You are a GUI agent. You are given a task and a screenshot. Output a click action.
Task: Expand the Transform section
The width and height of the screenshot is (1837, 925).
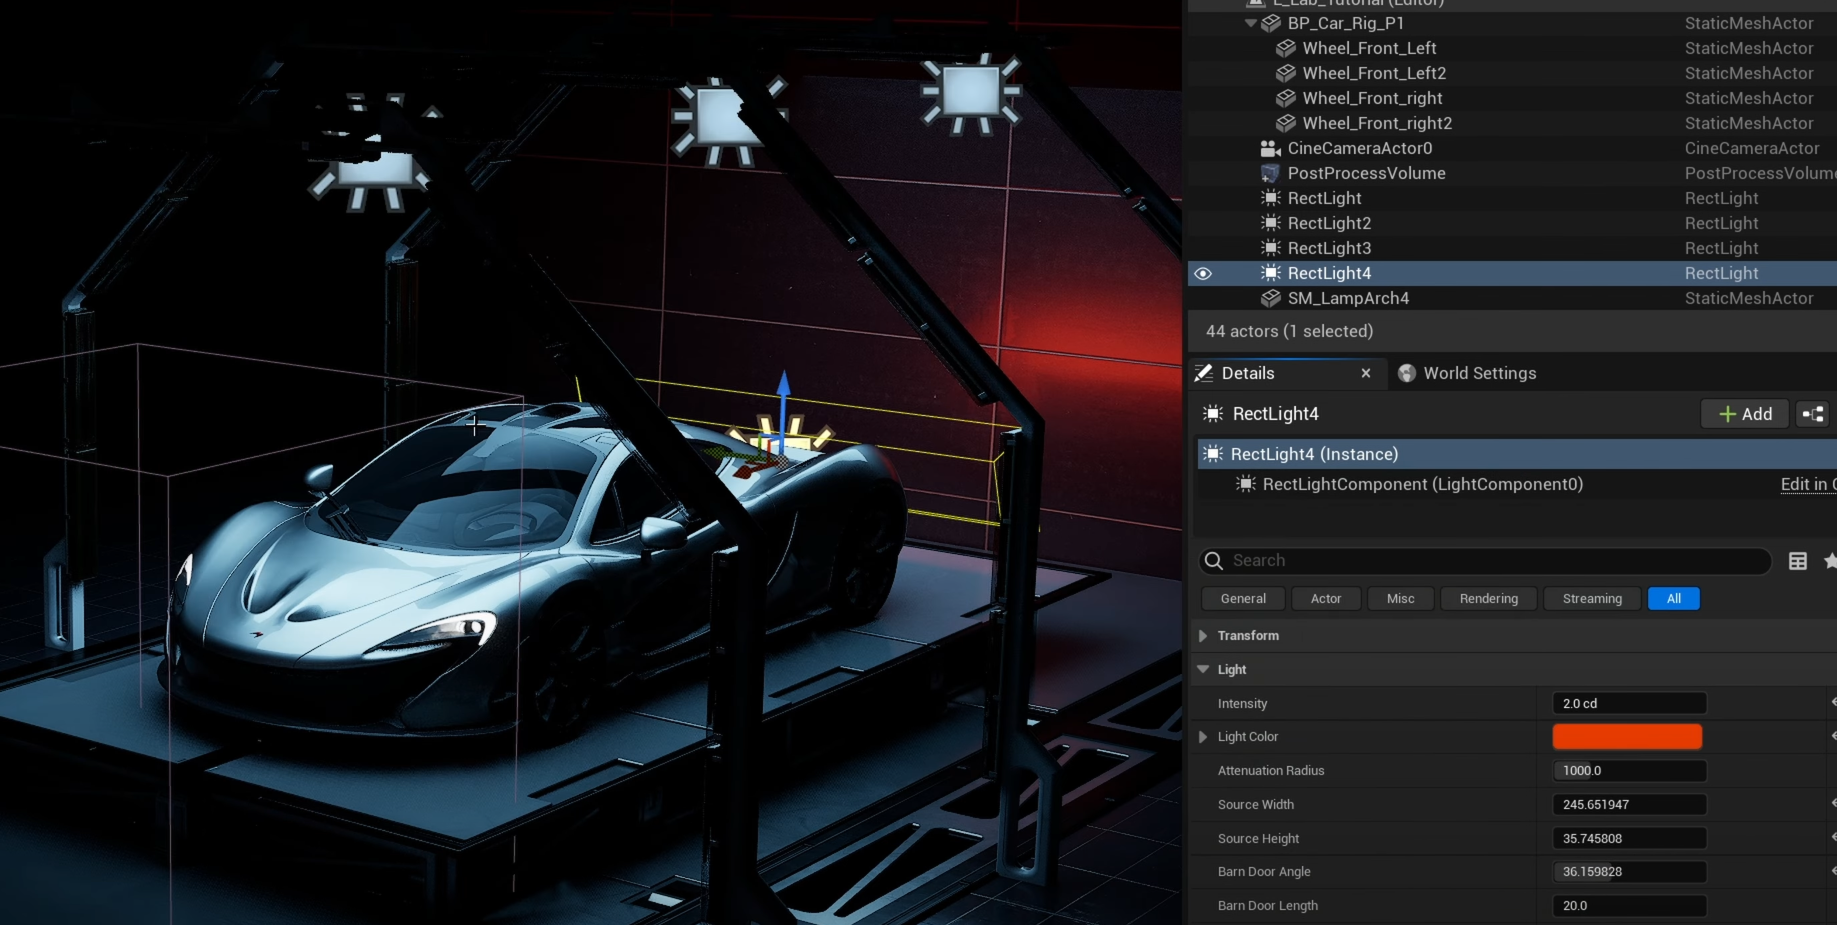click(x=1203, y=636)
